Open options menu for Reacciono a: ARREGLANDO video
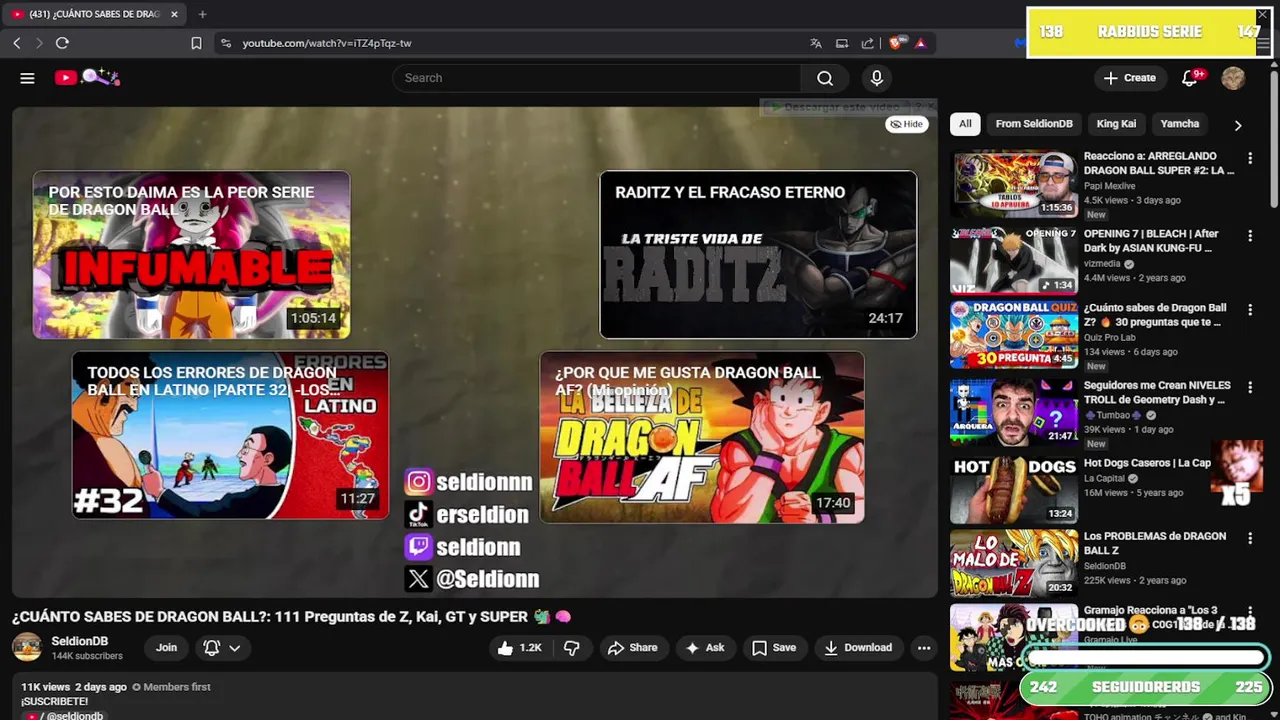This screenshot has width=1280, height=720. click(x=1250, y=158)
